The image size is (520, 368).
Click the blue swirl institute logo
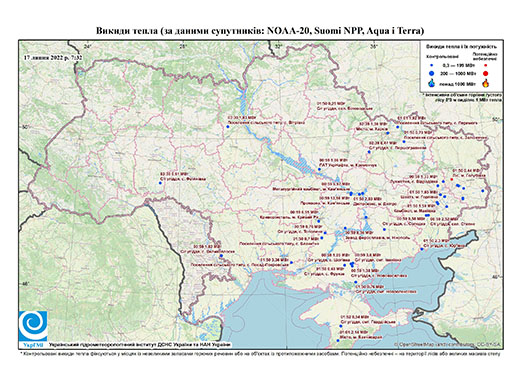(33, 326)
